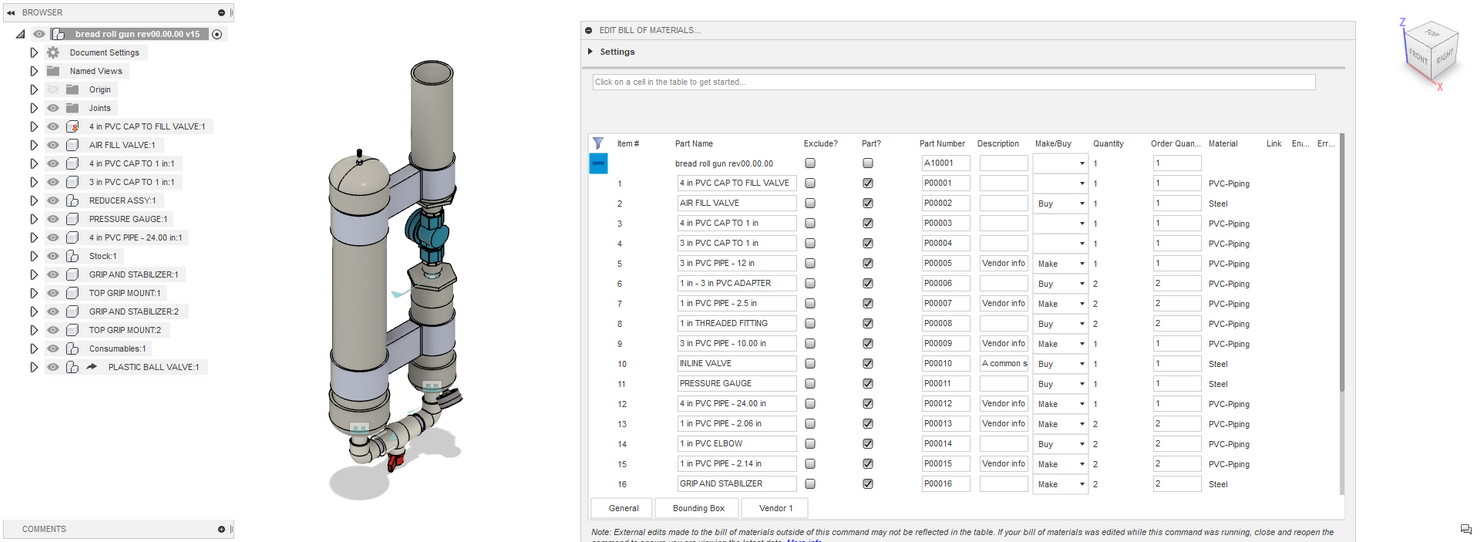The height and width of the screenshot is (542, 1480).
Task: Click the Document Settings gear icon
Action: 53,52
